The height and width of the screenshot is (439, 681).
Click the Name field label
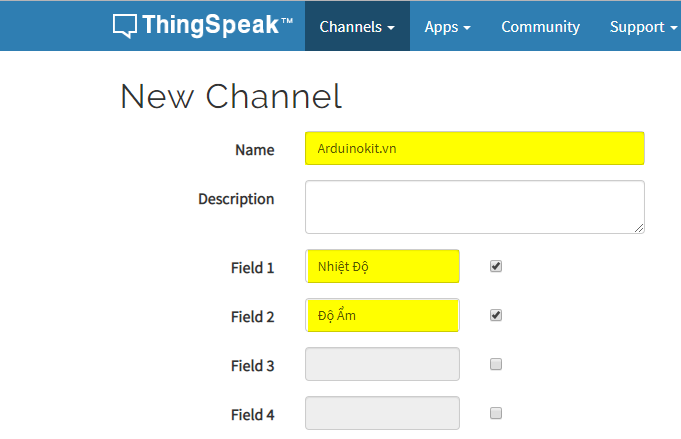click(254, 150)
